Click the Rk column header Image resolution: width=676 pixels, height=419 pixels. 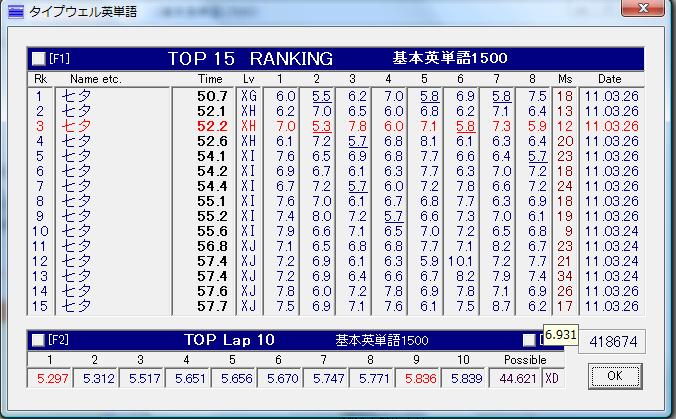(40, 79)
